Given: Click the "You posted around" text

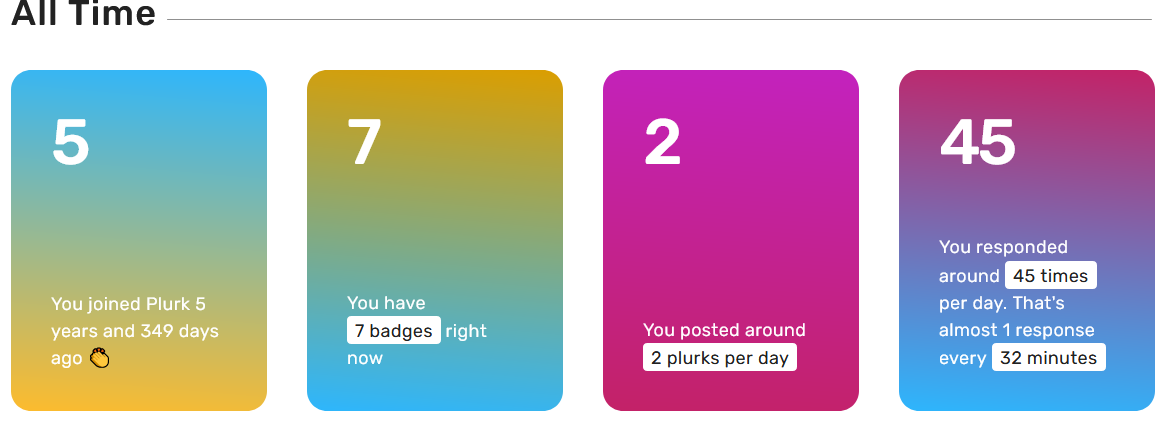Looking at the screenshot, I should [724, 330].
